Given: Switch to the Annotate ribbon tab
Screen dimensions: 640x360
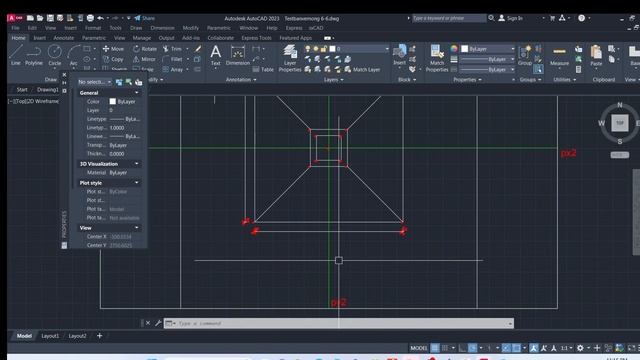Looking at the screenshot, I should point(64,38).
